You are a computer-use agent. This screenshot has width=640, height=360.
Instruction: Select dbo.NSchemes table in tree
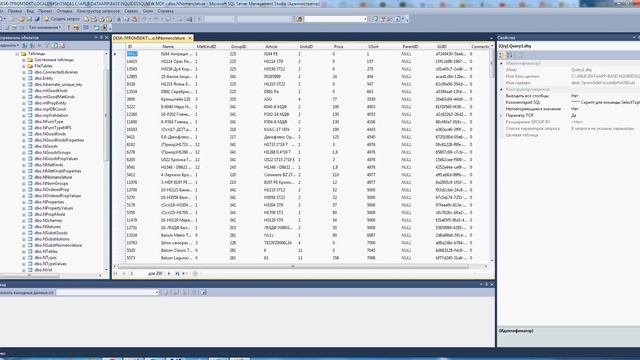pos(48,220)
